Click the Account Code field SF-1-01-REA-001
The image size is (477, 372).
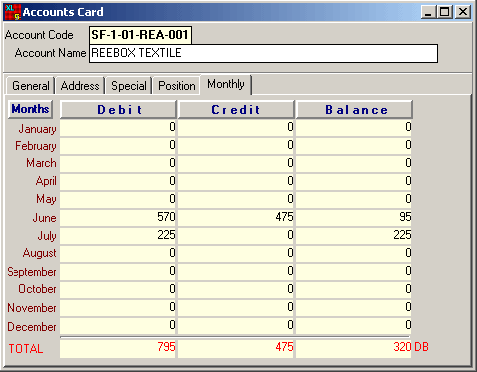pos(140,35)
